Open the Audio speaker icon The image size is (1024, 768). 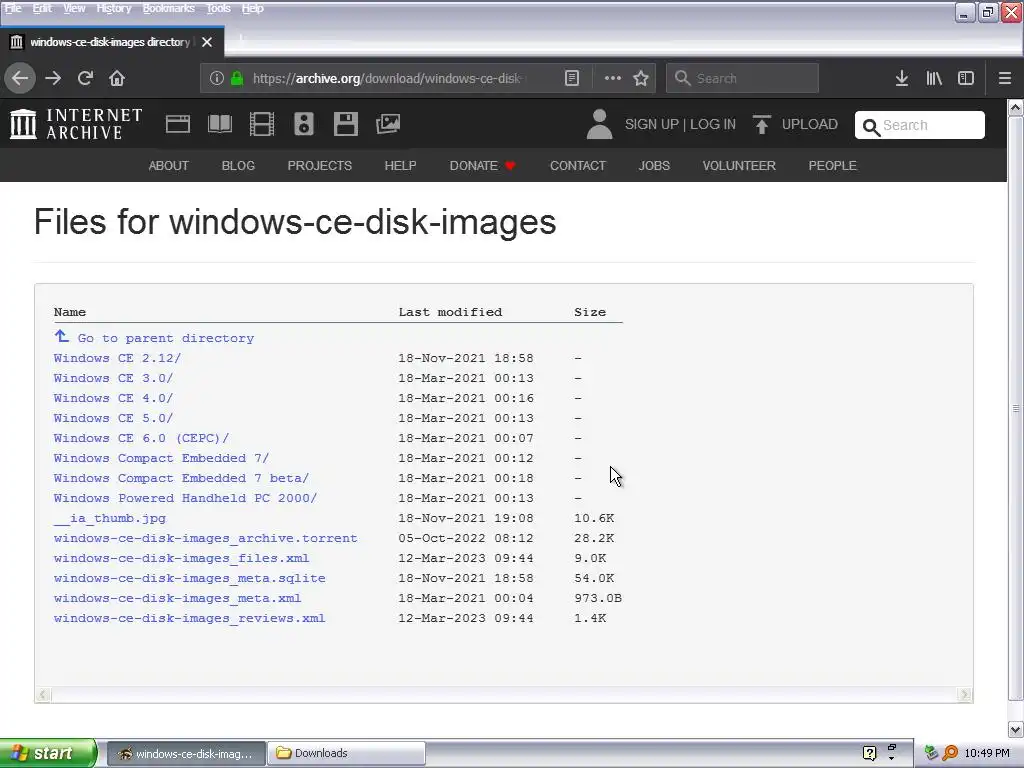304,124
